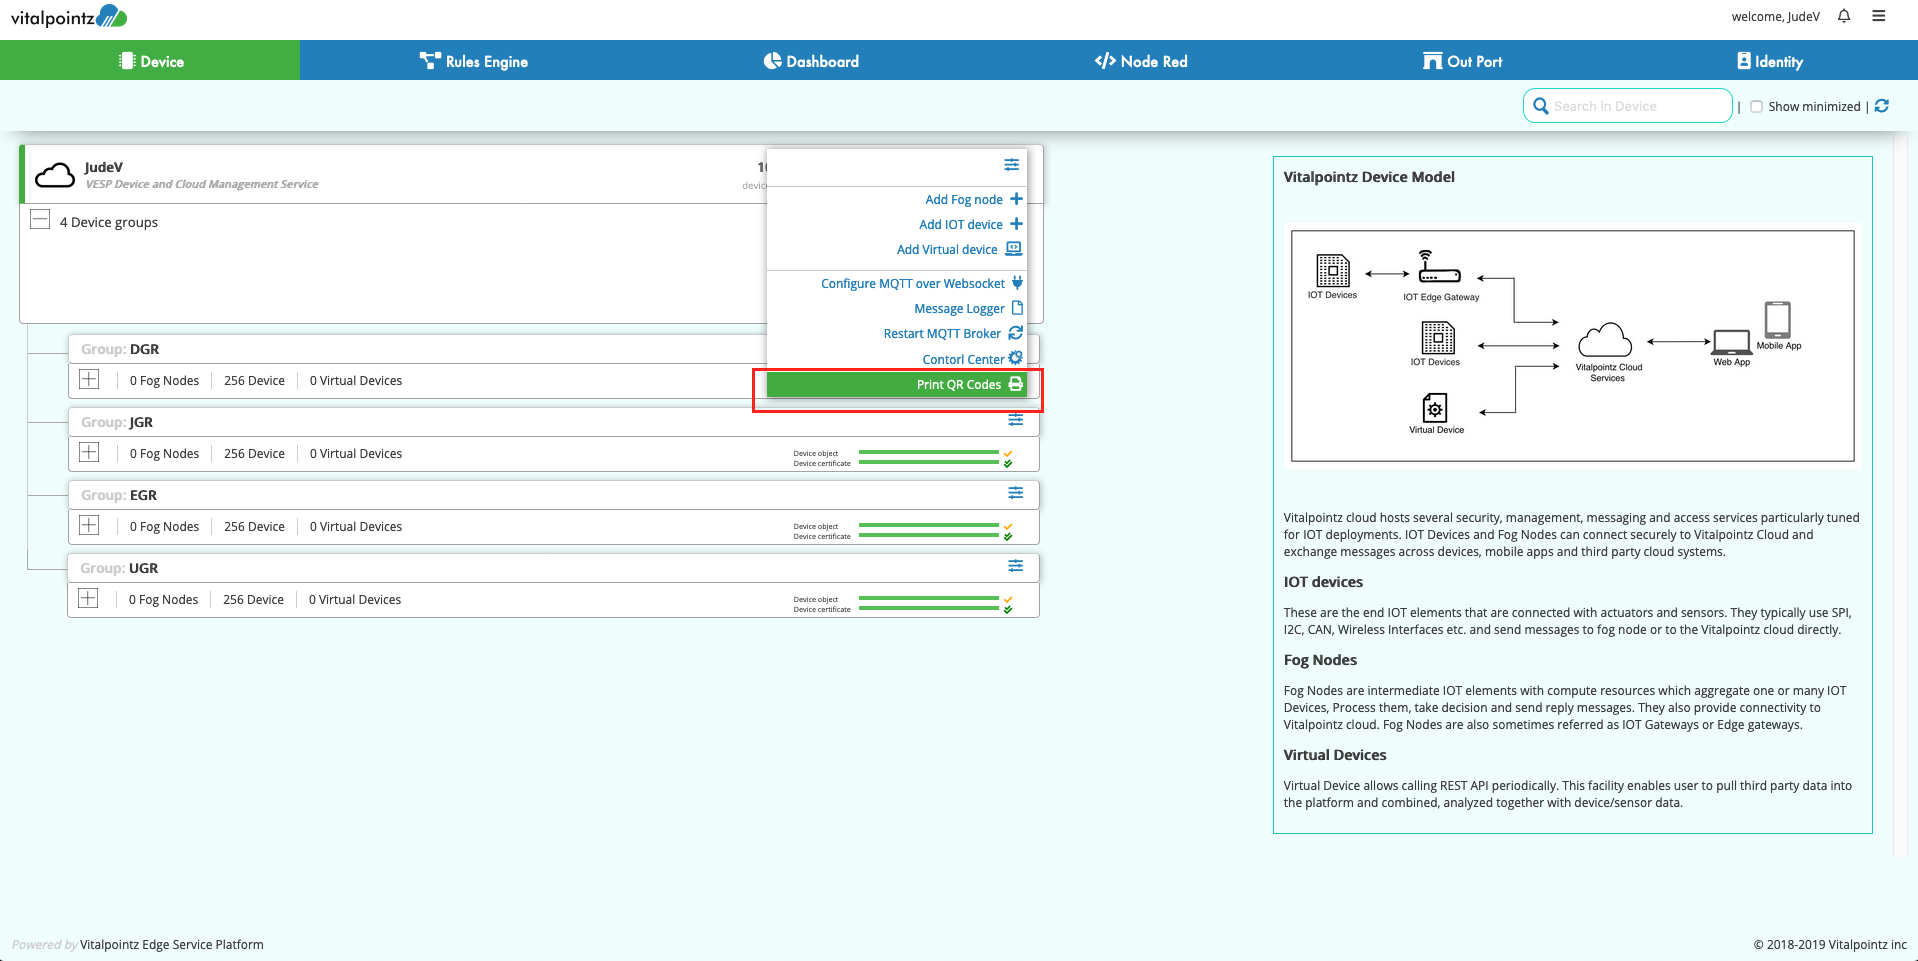Select Add Virtual device menu entry
Image resolution: width=1918 pixels, height=961 pixels.
897,249
